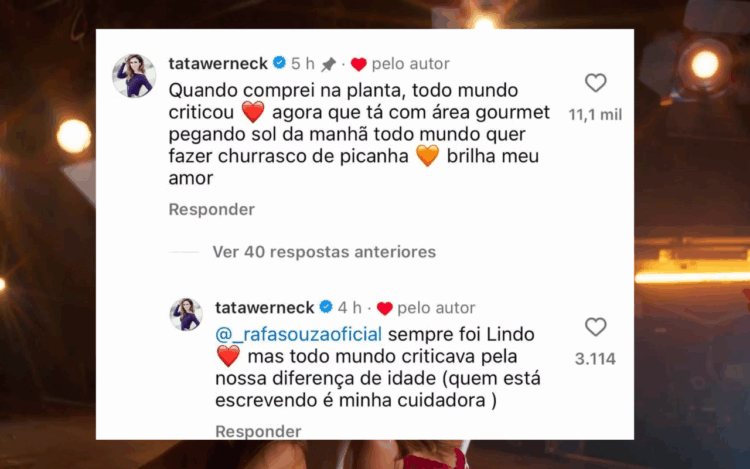This screenshot has height=469, width=750.
Task: Click Responder under the first comment
Action: pyautogui.click(x=211, y=209)
